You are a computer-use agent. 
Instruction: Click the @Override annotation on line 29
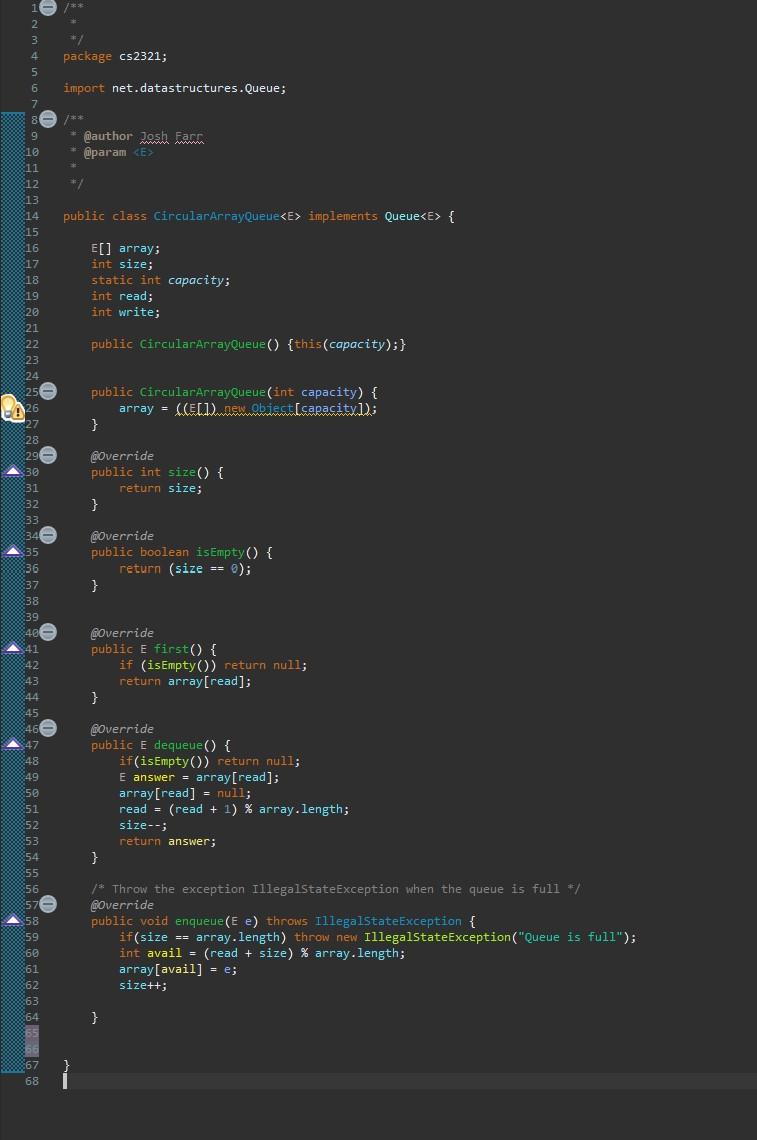[x=122, y=456]
